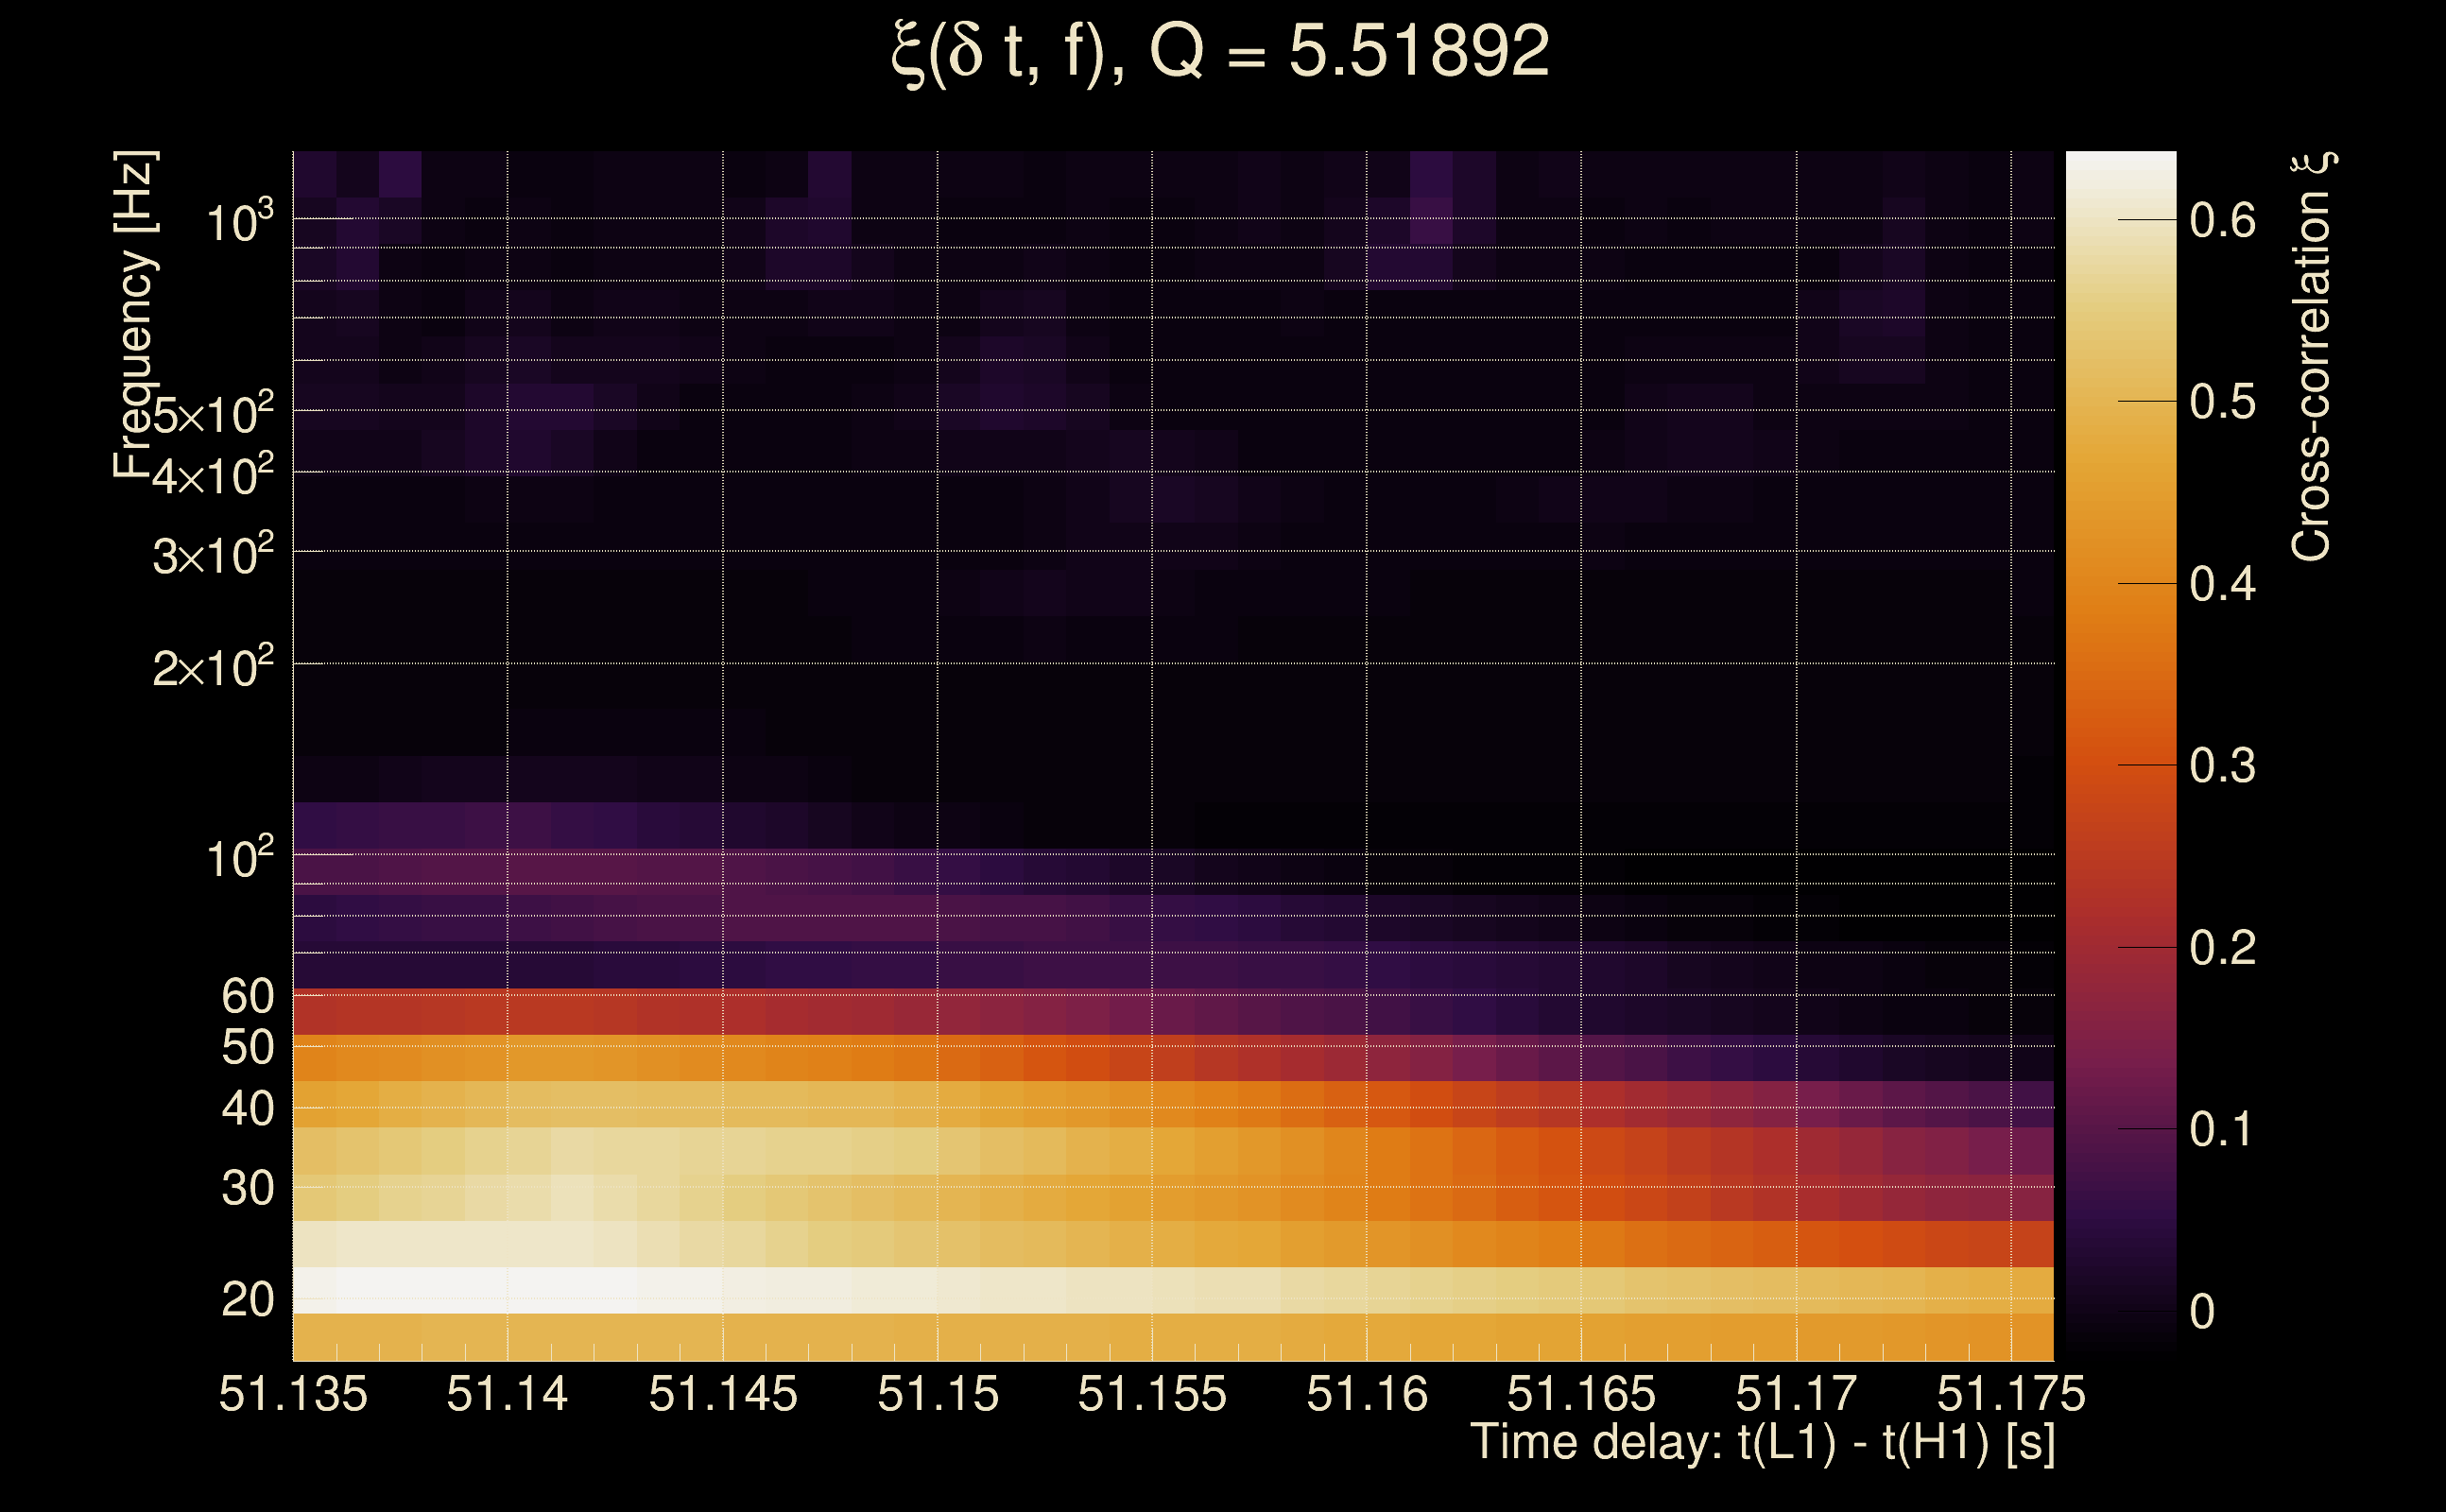Click the 51.16 x-axis tick label
This screenshot has height=1512, width=2446.
pos(1367,1394)
